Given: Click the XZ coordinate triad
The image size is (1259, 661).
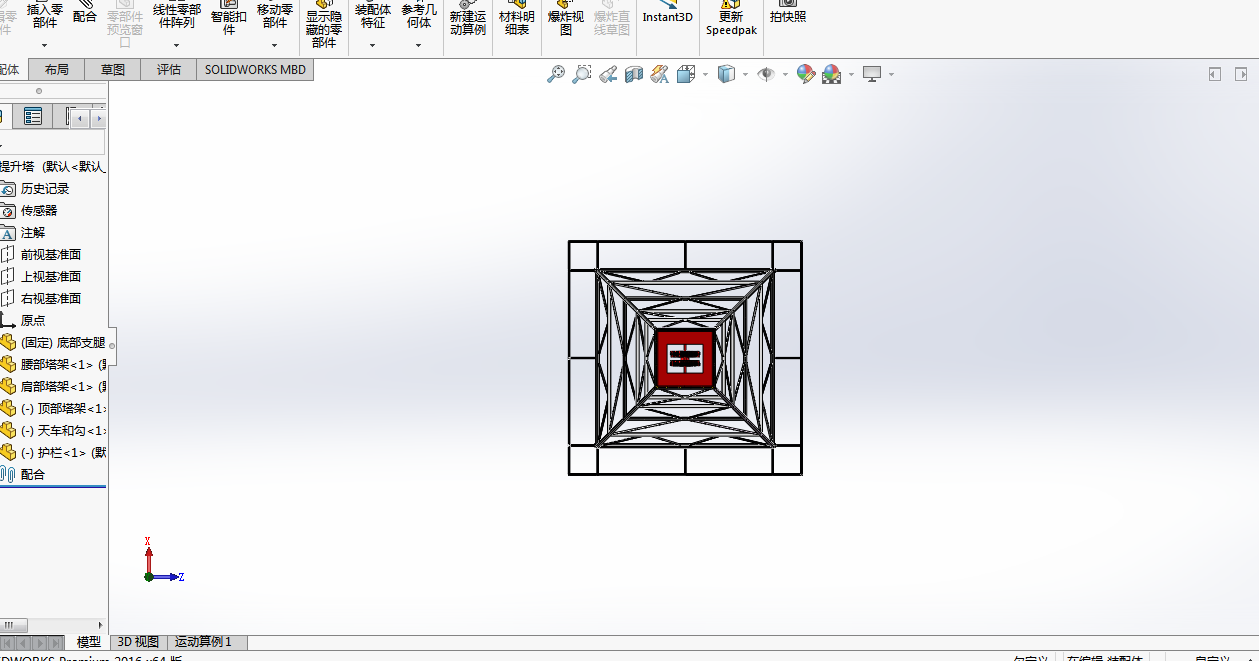Looking at the screenshot, I should [x=163, y=561].
